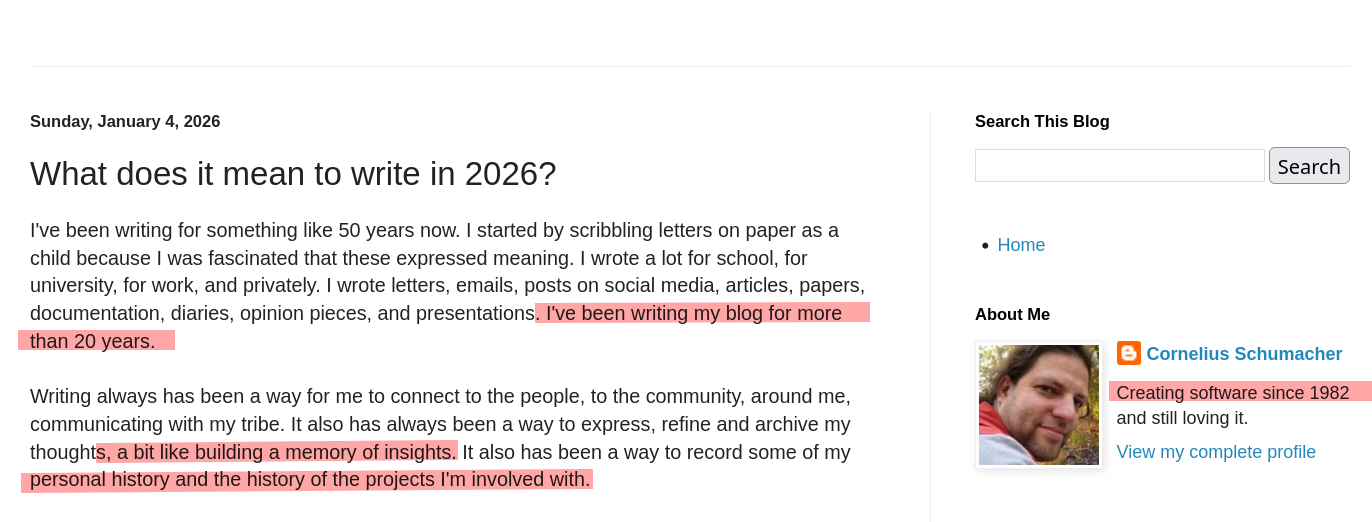Click the Search This Blog heading
Image resolution: width=1372 pixels, height=522 pixels.
1042,122
